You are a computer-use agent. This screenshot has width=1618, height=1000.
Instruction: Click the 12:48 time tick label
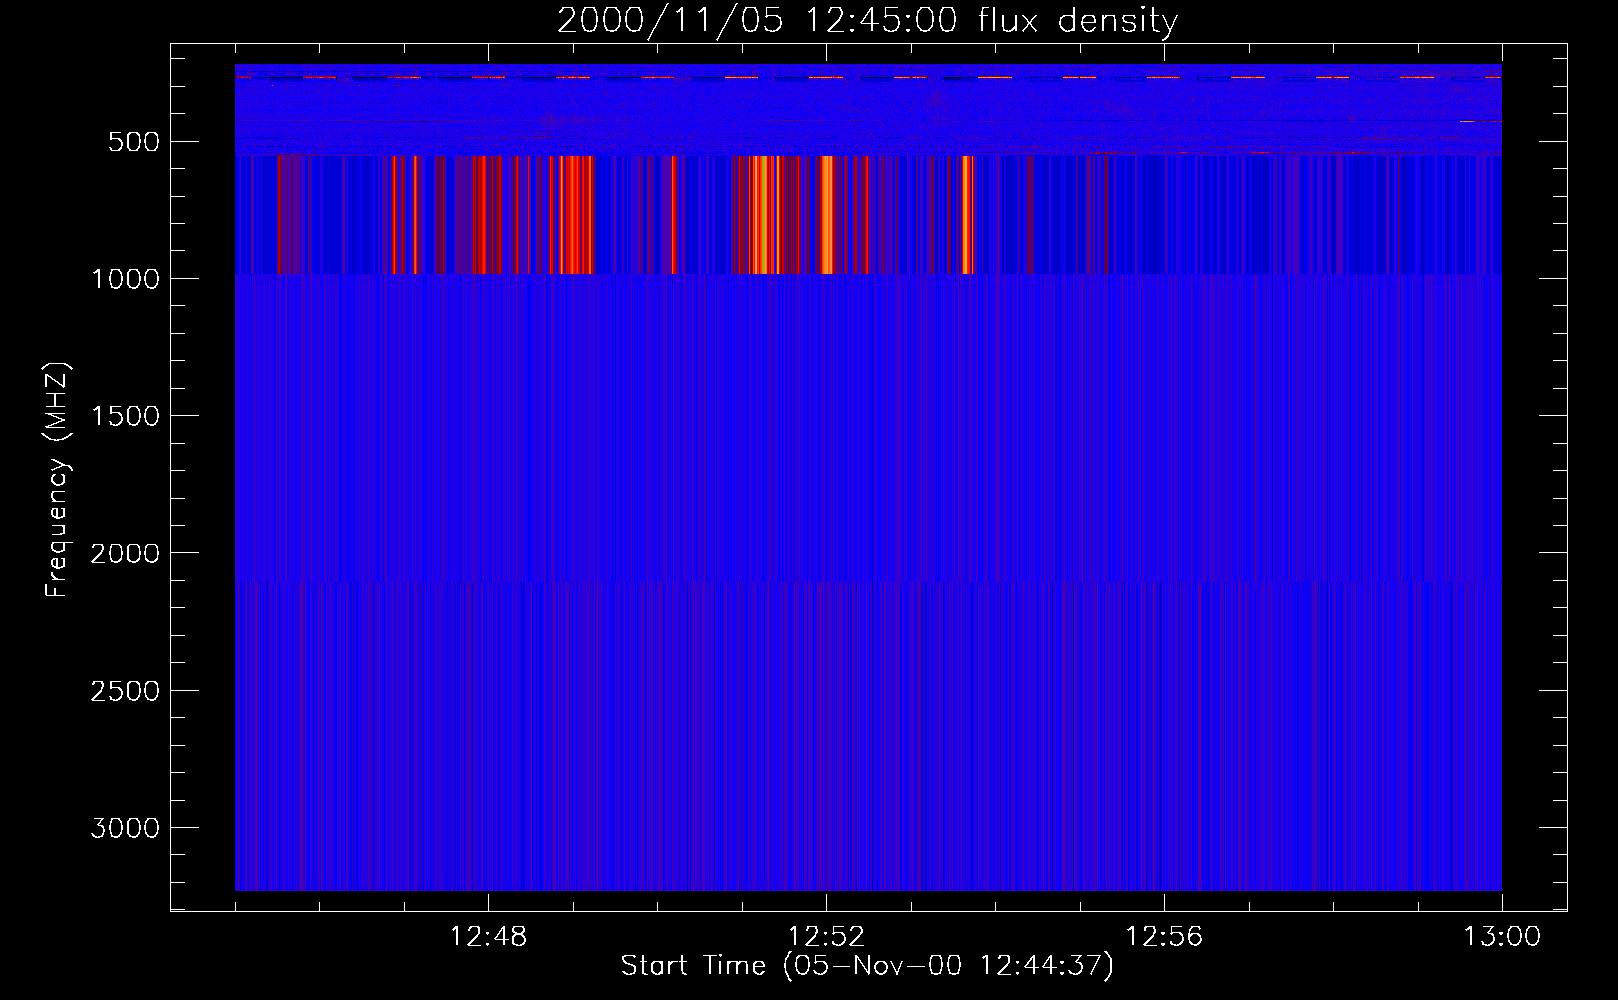[x=488, y=938]
